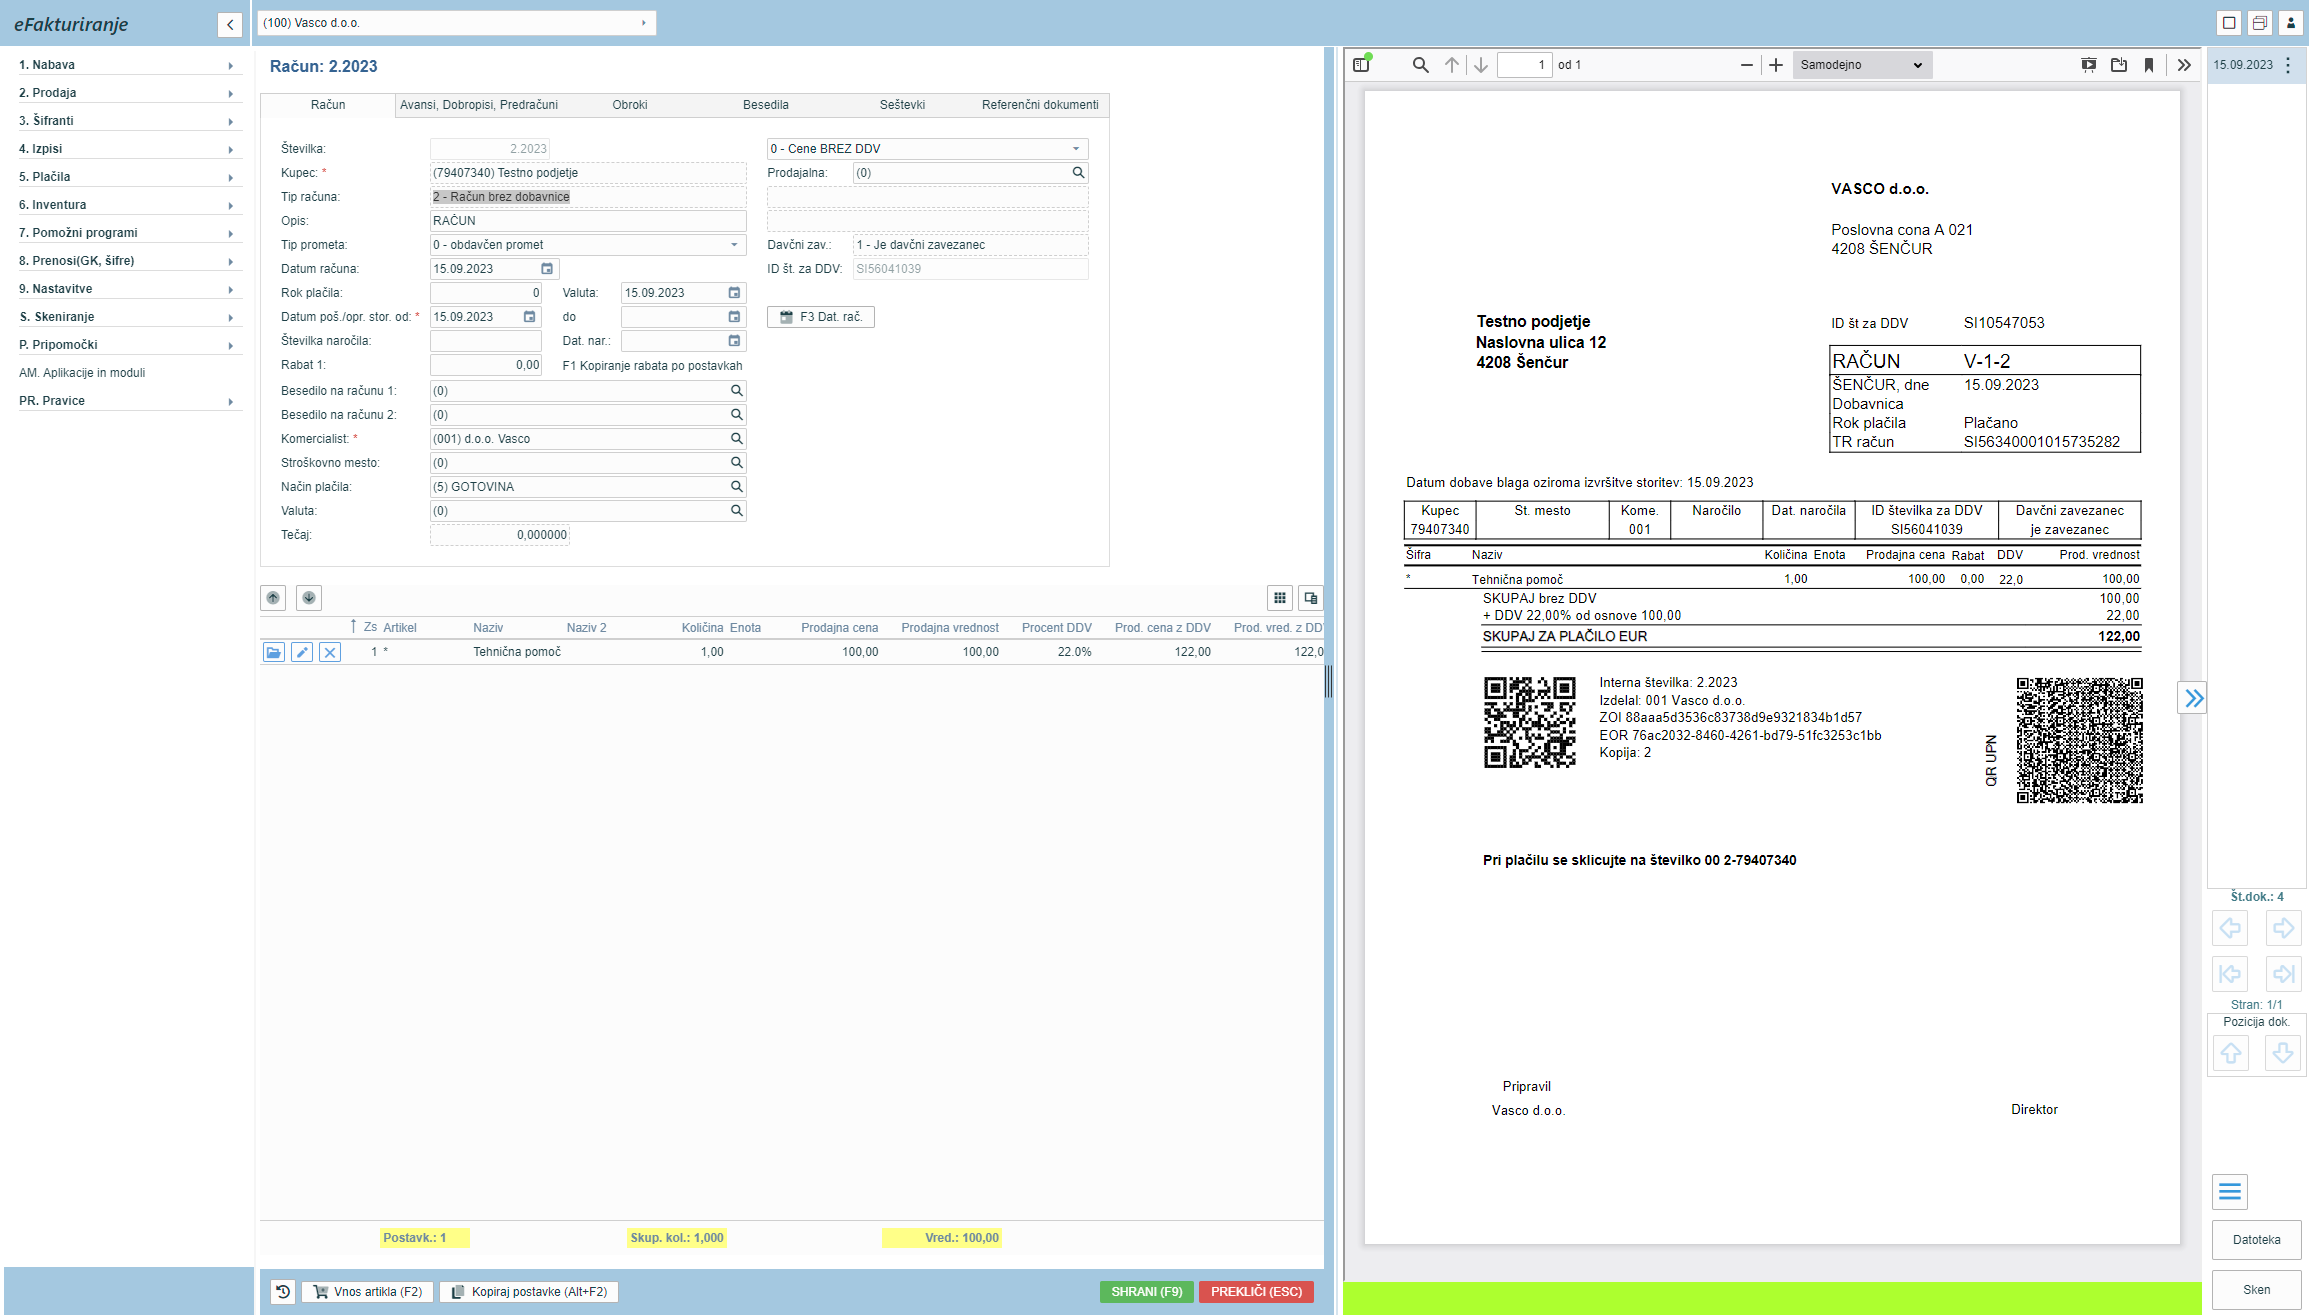Open the hamburger menu above Datoteka

(2230, 1191)
